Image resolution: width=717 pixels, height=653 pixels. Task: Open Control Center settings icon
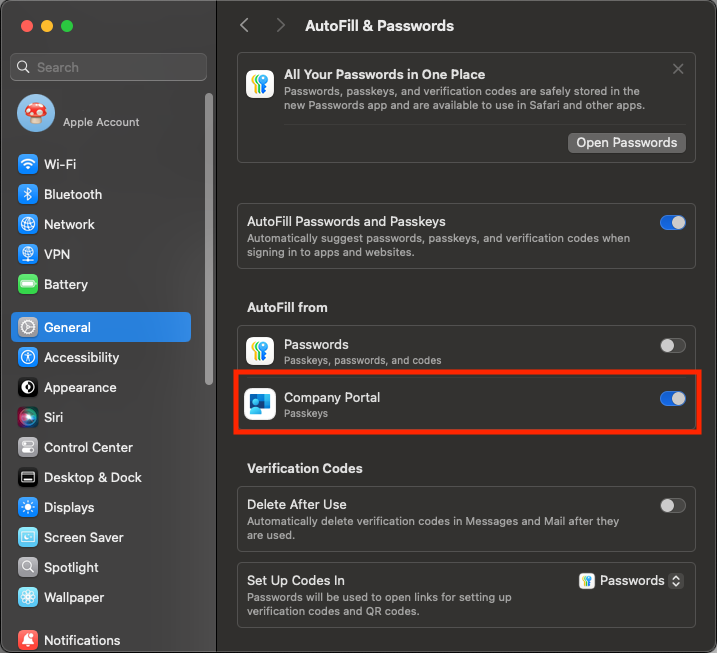(x=28, y=447)
